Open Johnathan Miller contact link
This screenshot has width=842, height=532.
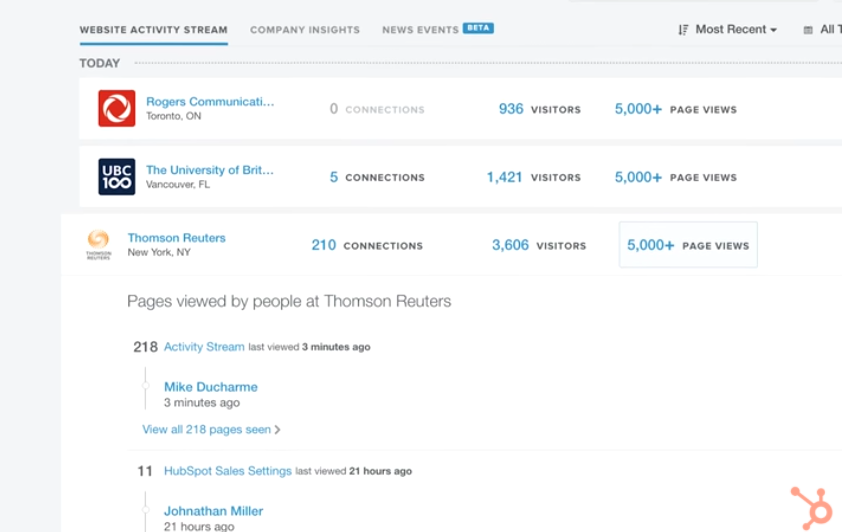click(213, 511)
